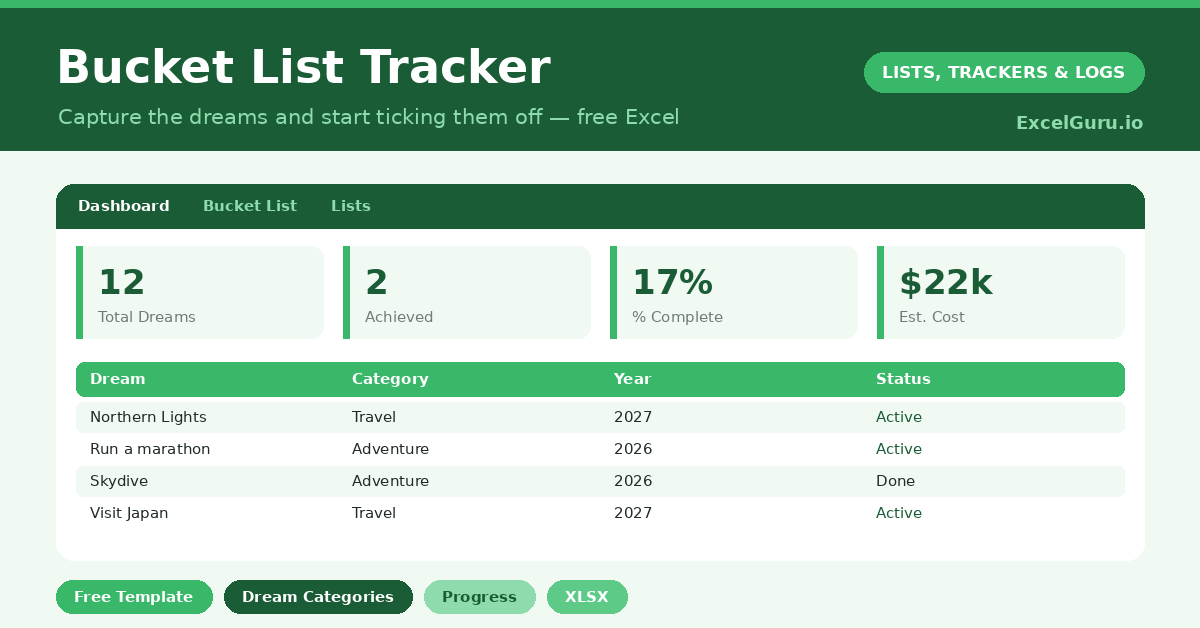The image size is (1200, 628).
Task: Click Active status in Visit Japan row
Action: tap(899, 513)
